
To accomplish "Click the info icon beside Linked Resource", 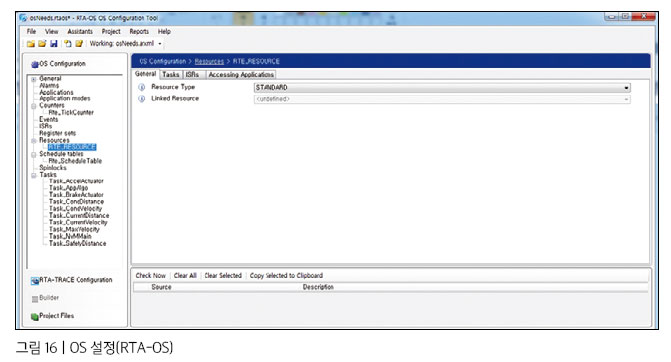I will click(x=142, y=99).
